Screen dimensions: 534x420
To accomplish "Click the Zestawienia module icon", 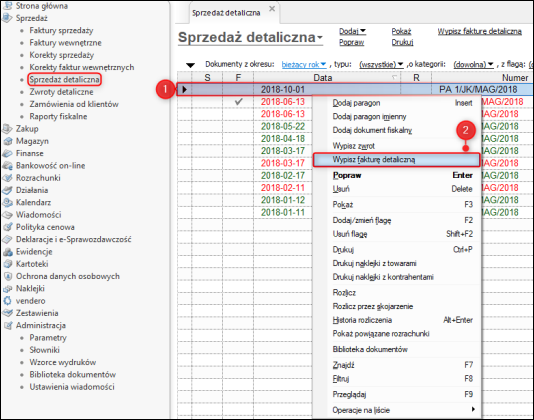I will 7,313.
